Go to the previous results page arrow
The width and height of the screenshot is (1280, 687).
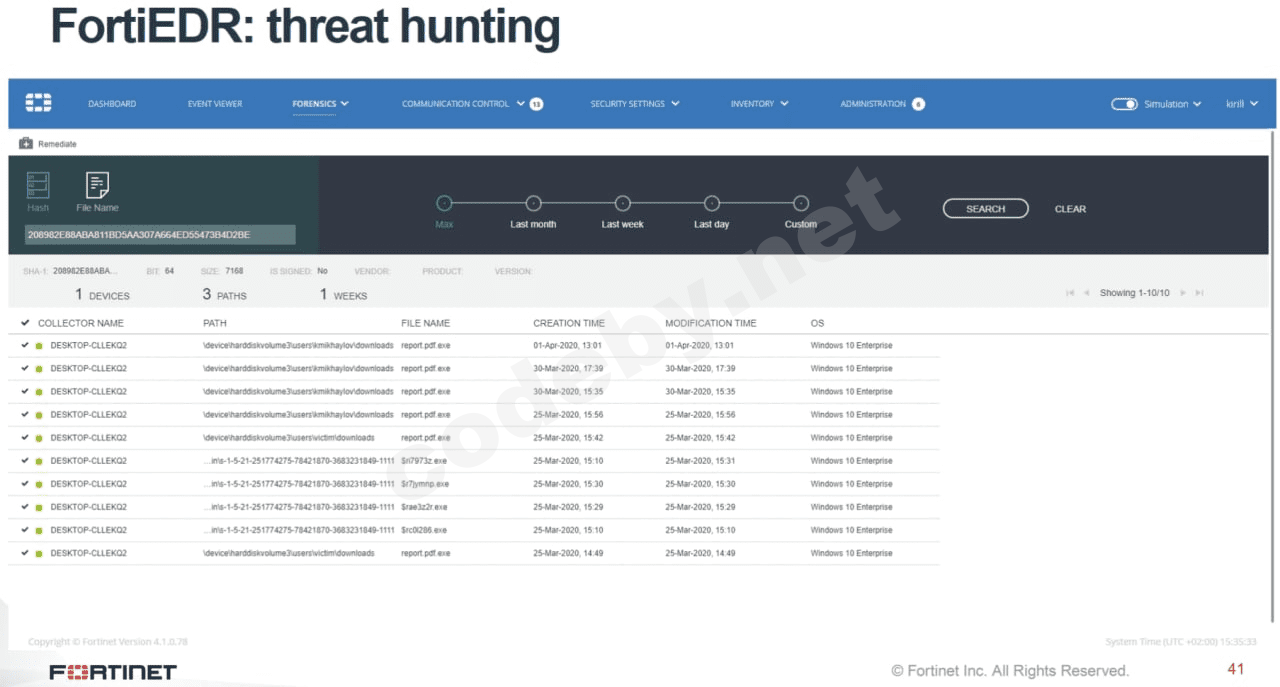[x=1086, y=293]
